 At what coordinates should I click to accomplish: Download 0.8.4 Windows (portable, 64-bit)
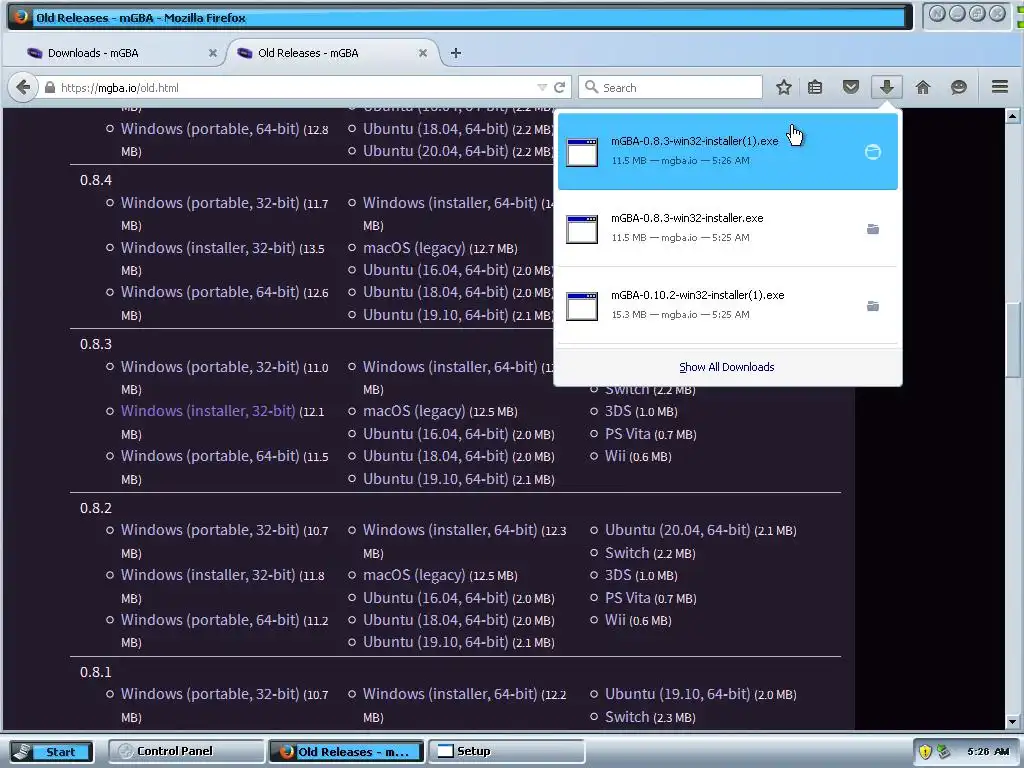(210, 292)
